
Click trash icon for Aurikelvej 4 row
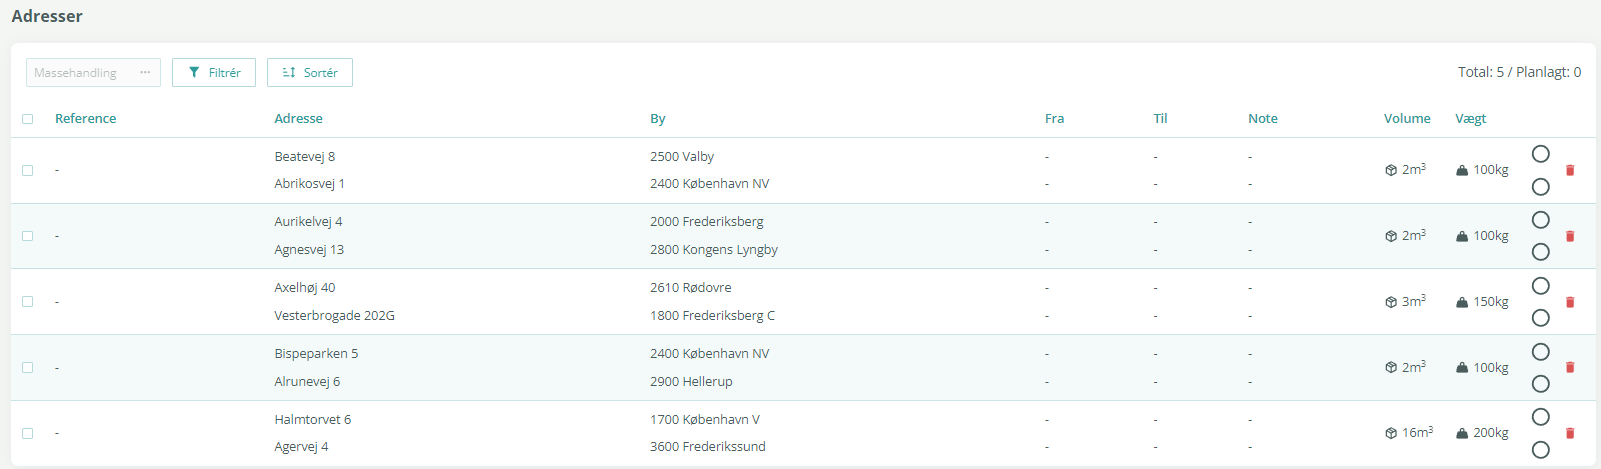coord(1570,236)
